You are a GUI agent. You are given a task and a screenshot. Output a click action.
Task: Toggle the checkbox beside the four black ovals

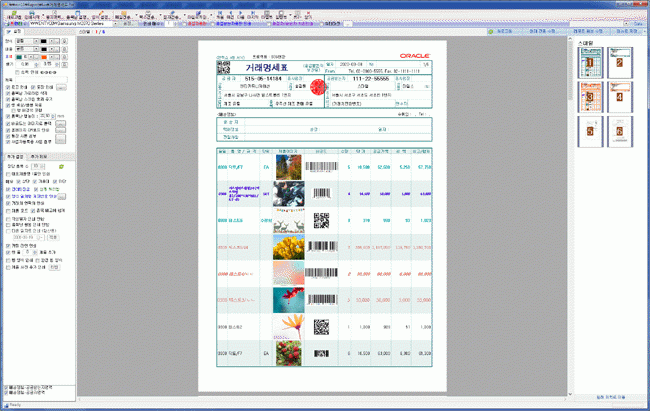[x=17, y=72]
